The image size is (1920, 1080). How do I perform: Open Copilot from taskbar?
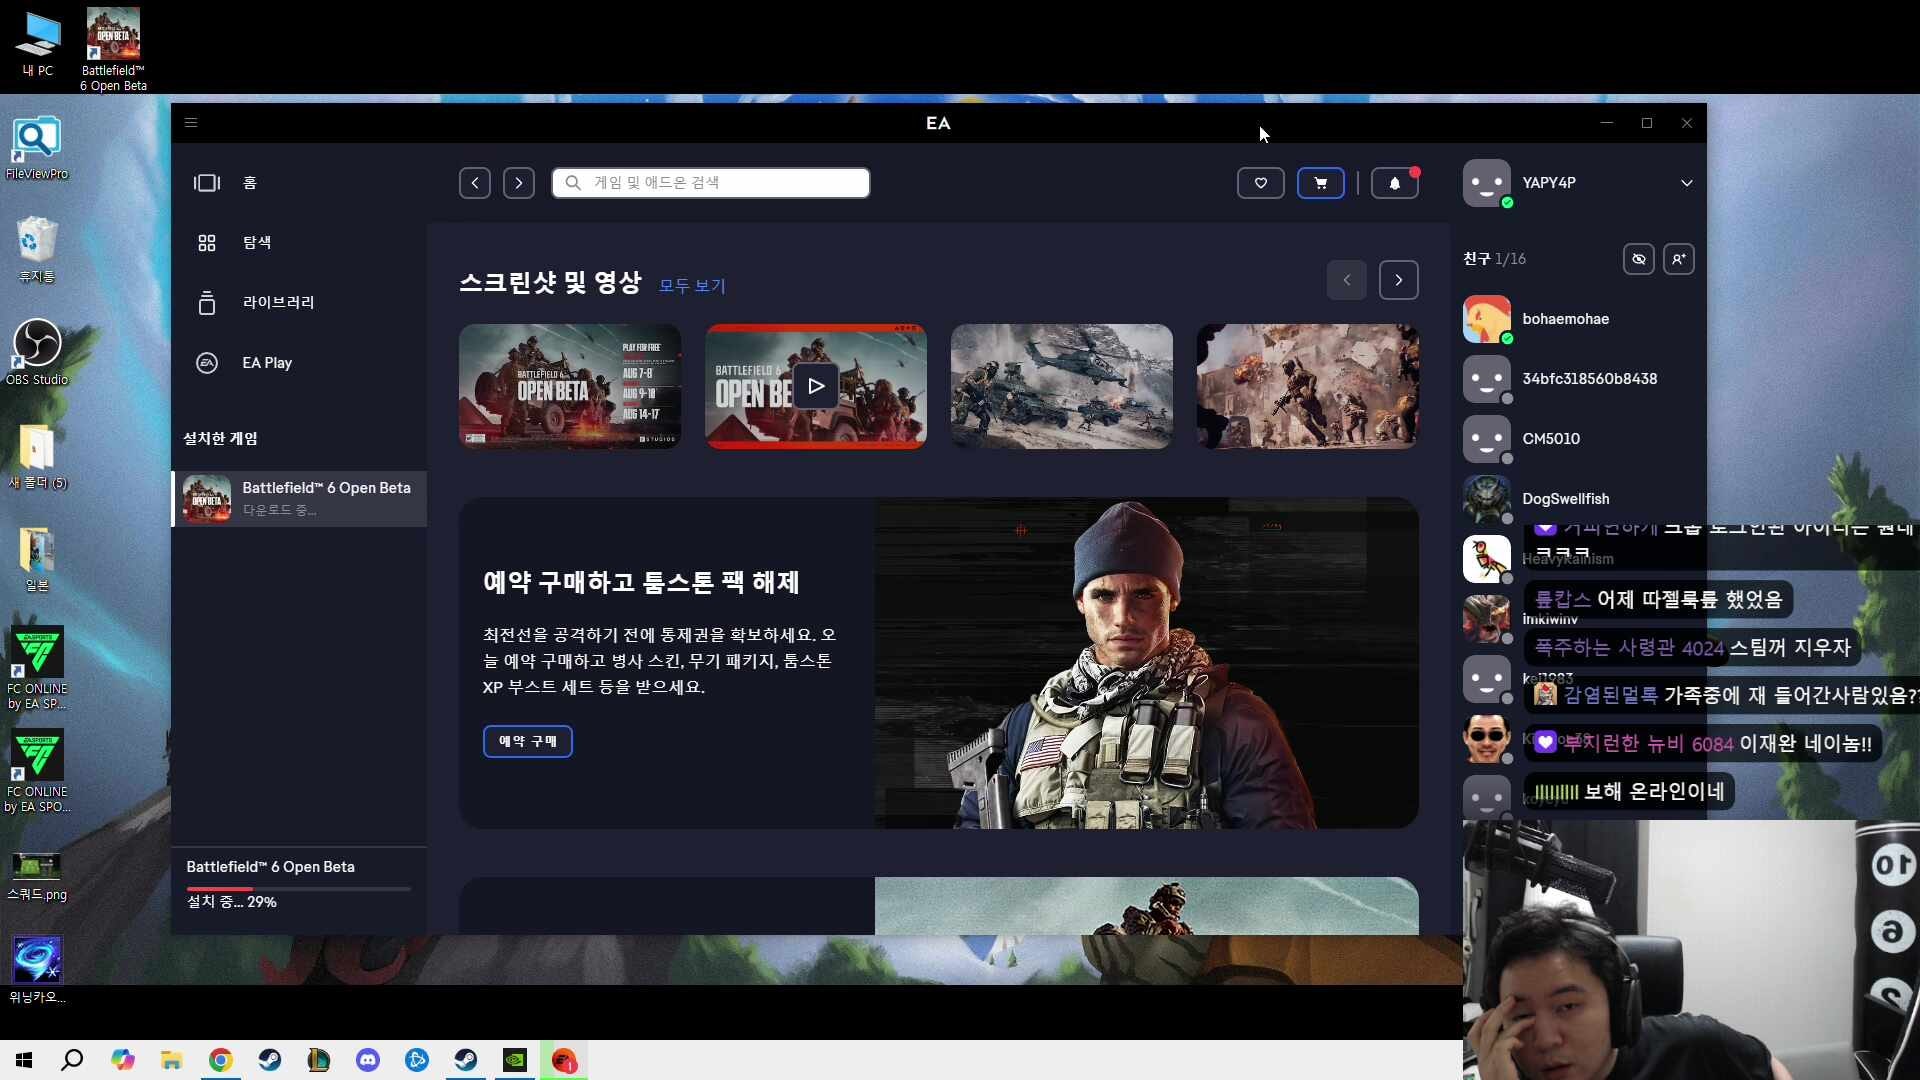(x=123, y=1060)
